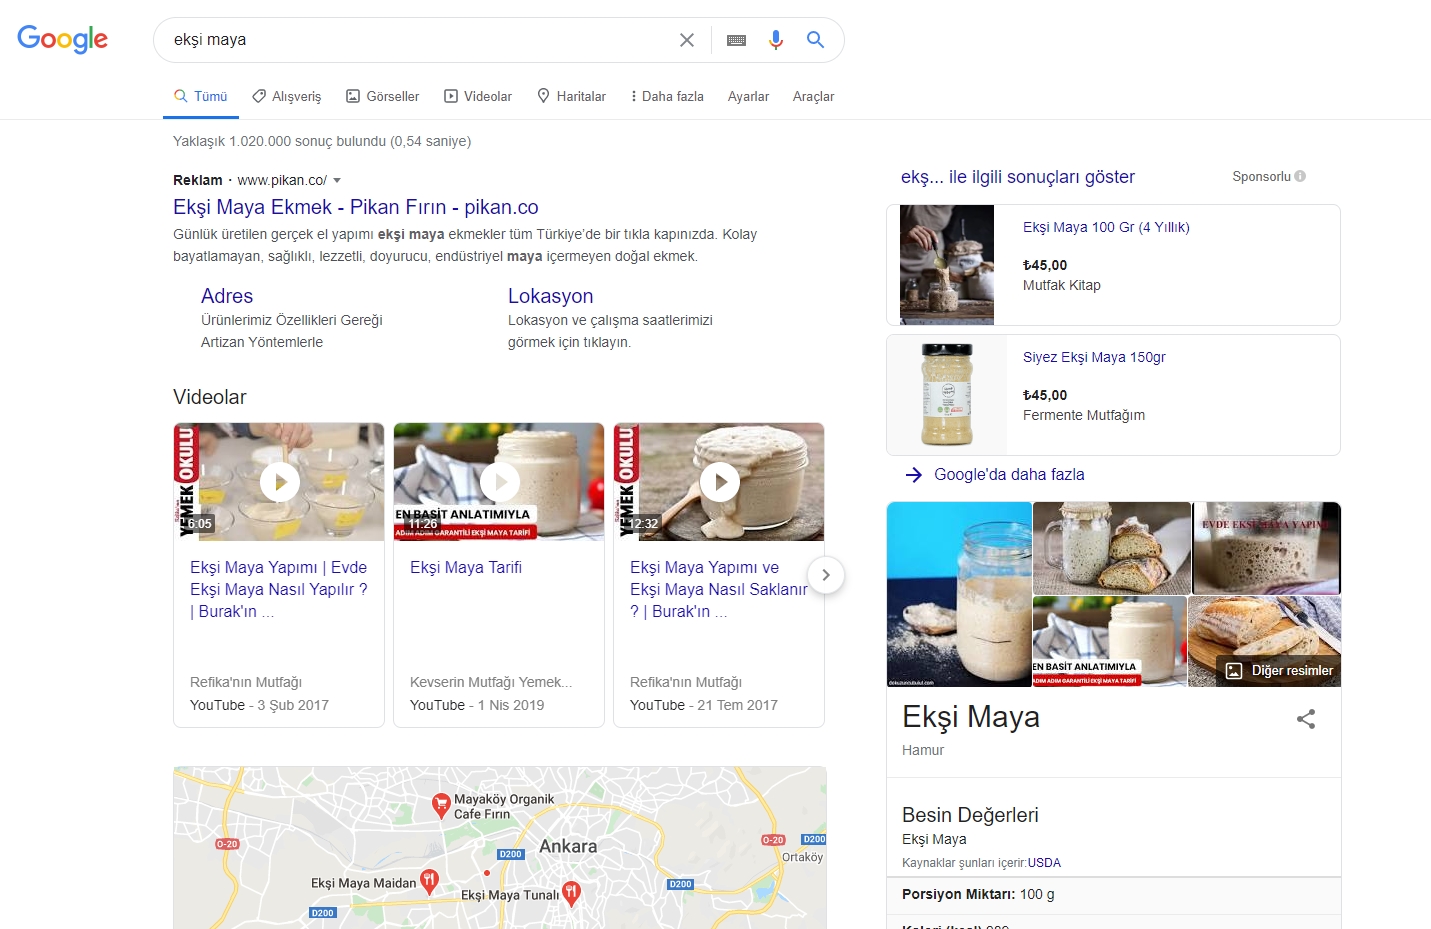The image size is (1431, 929).
Task: Open the Haritalar tab
Action: click(572, 96)
